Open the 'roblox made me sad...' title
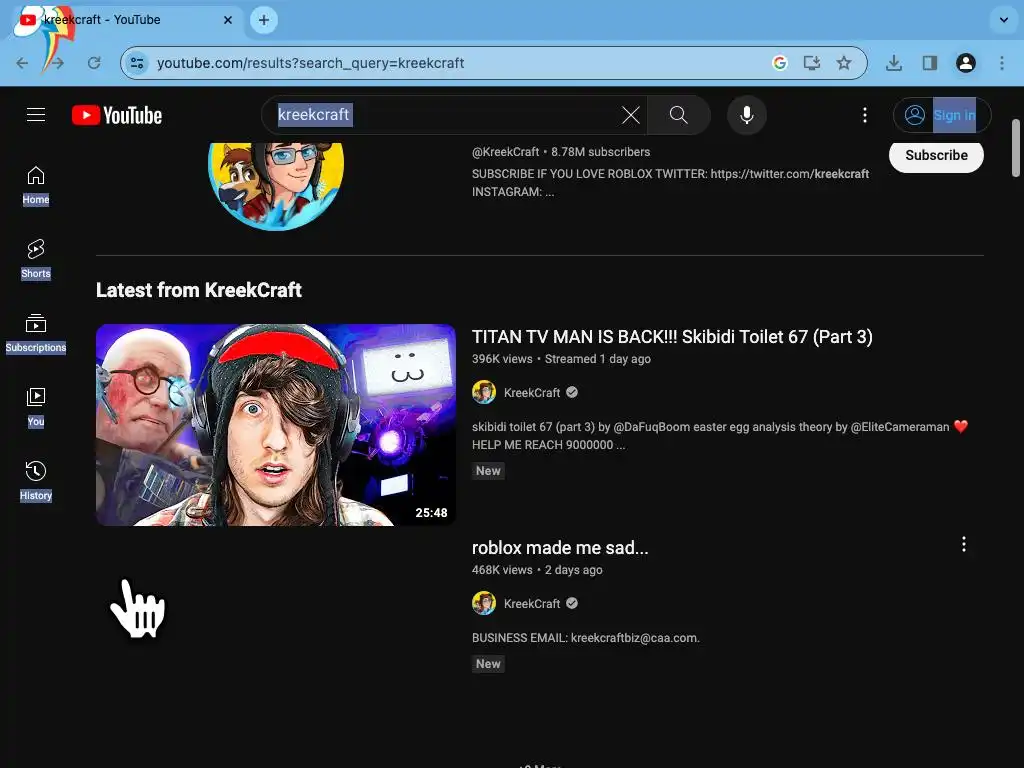This screenshot has width=1024, height=768. click(x=560, y=548)
